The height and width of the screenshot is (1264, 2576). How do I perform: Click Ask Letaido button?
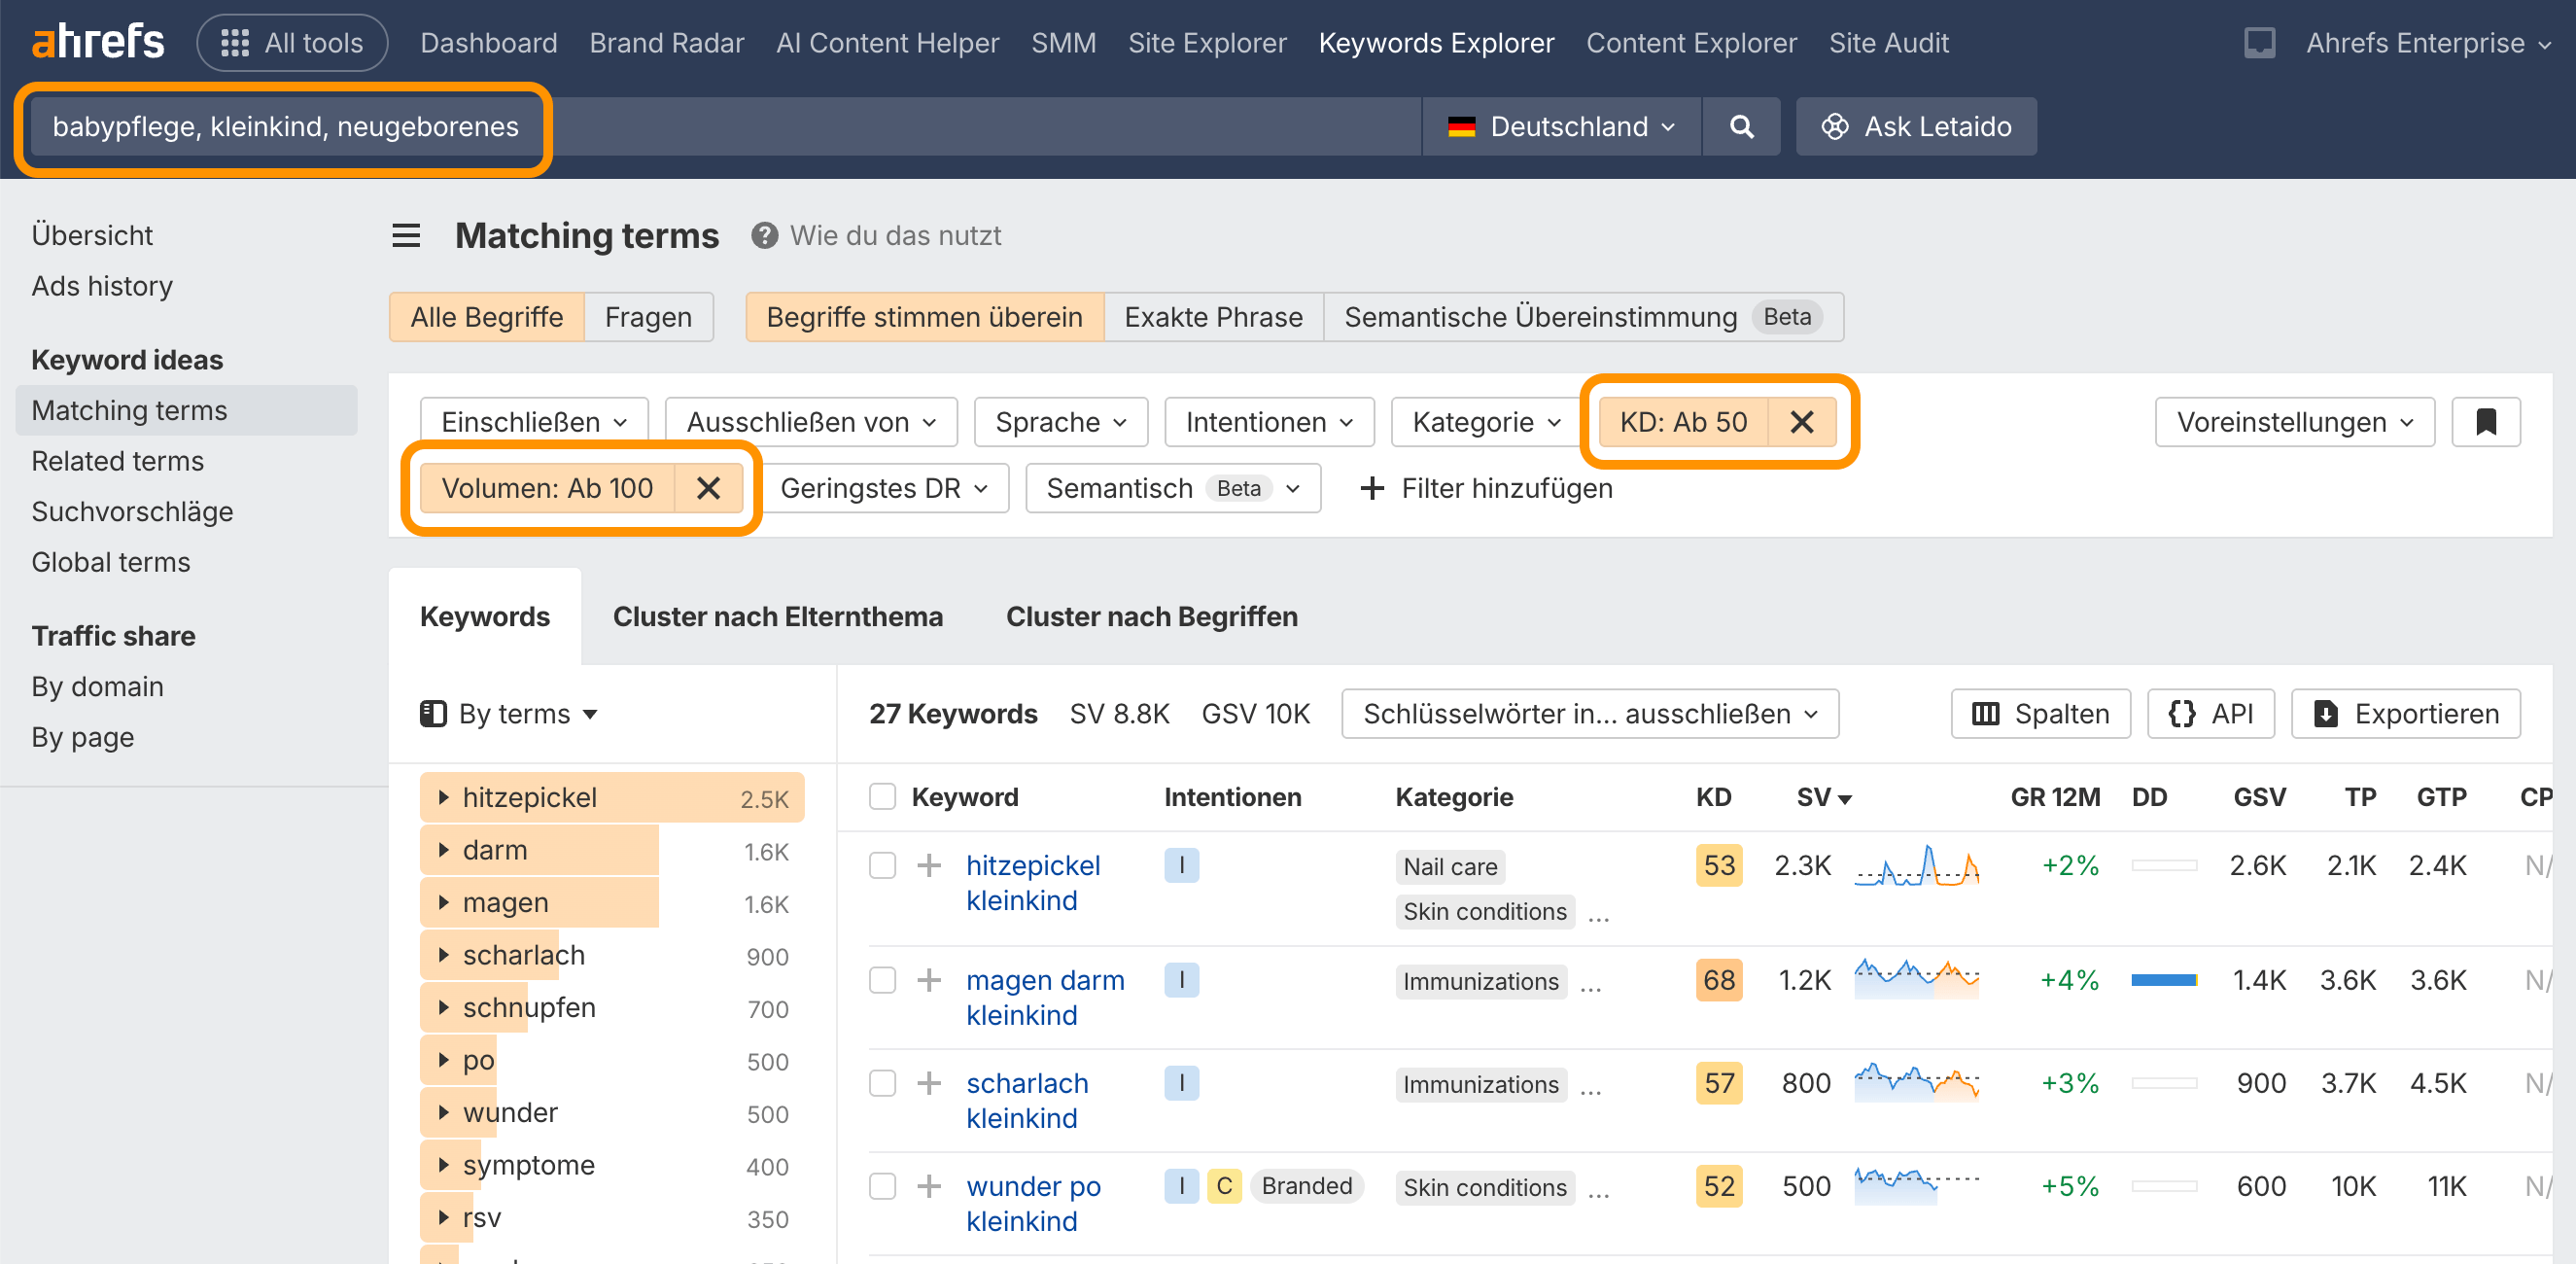[1916, 127]
